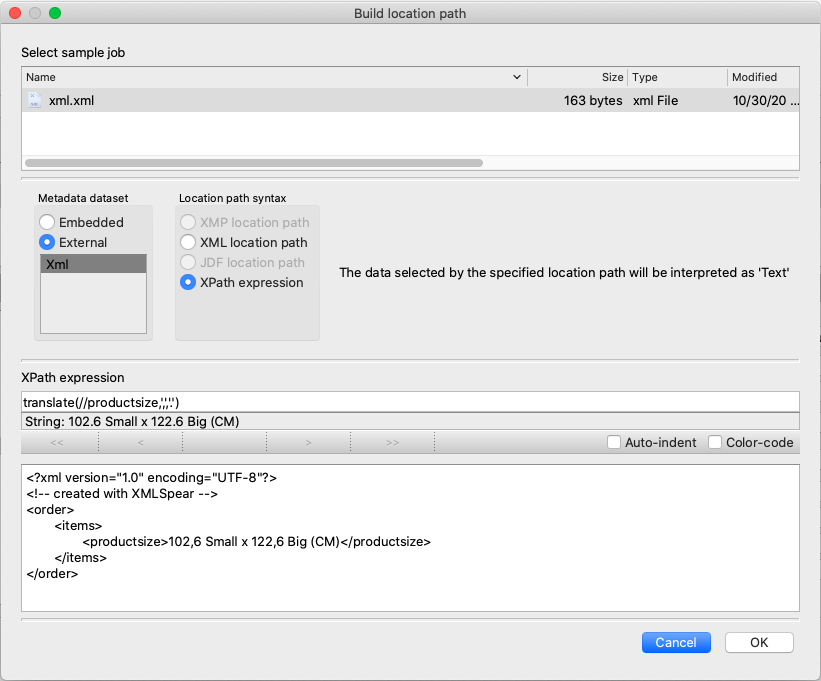Choose XPath expression syntax
The height and width of the screenshot is (681, 821).
pyautogui.click(x=188, y=282)
